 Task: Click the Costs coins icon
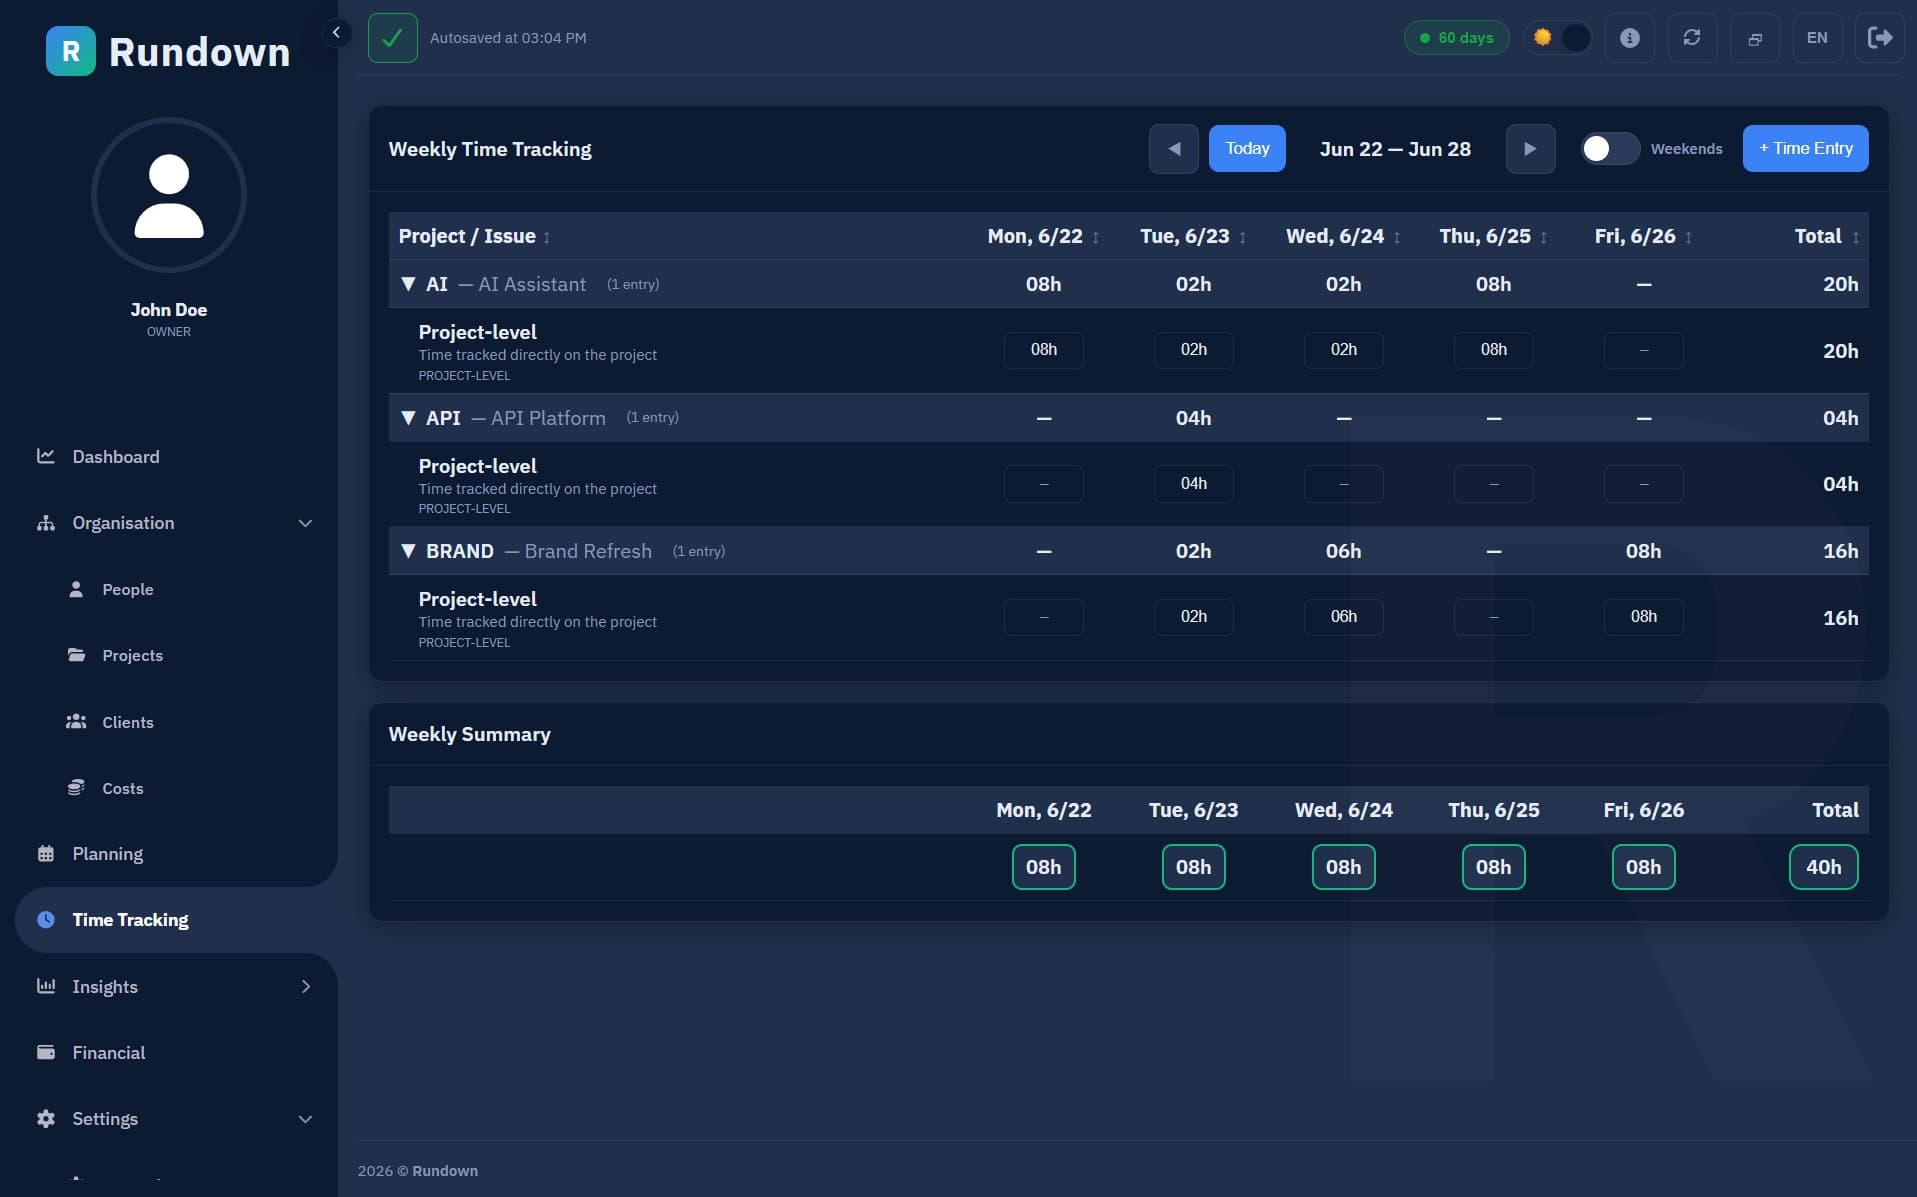[x=76, y=787]
